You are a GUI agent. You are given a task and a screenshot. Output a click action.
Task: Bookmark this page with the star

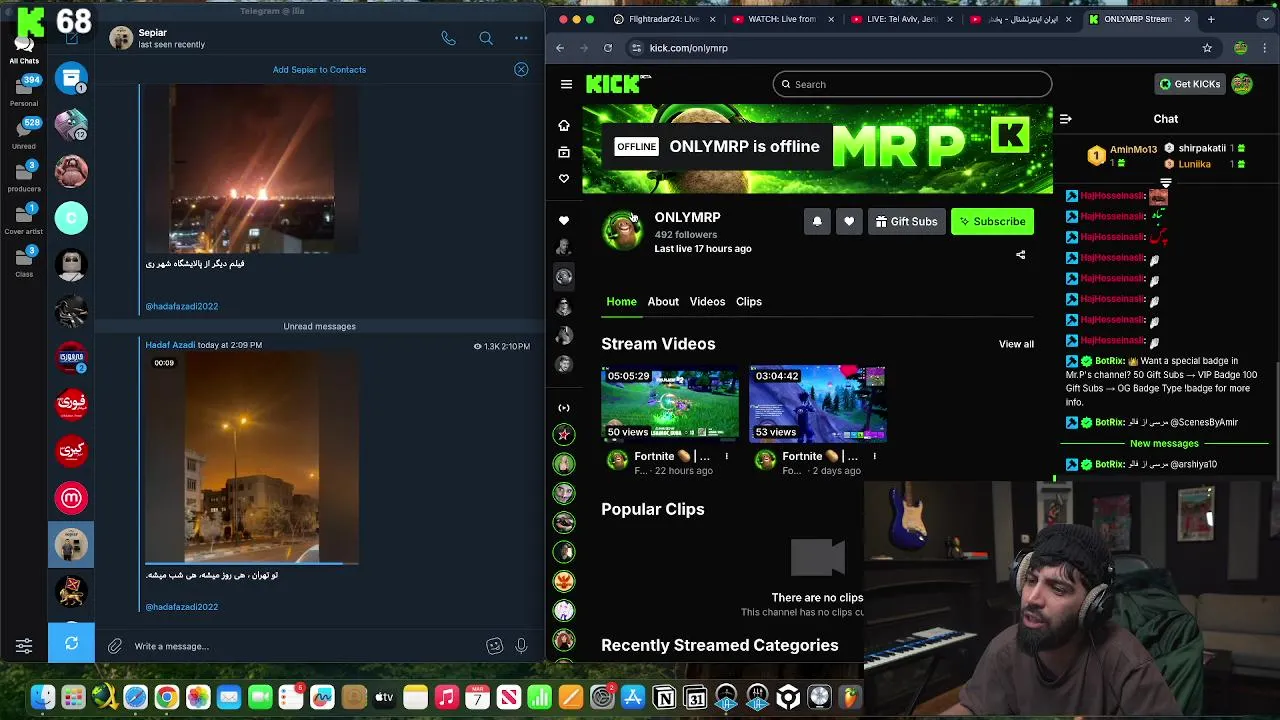pos(1207,48)
